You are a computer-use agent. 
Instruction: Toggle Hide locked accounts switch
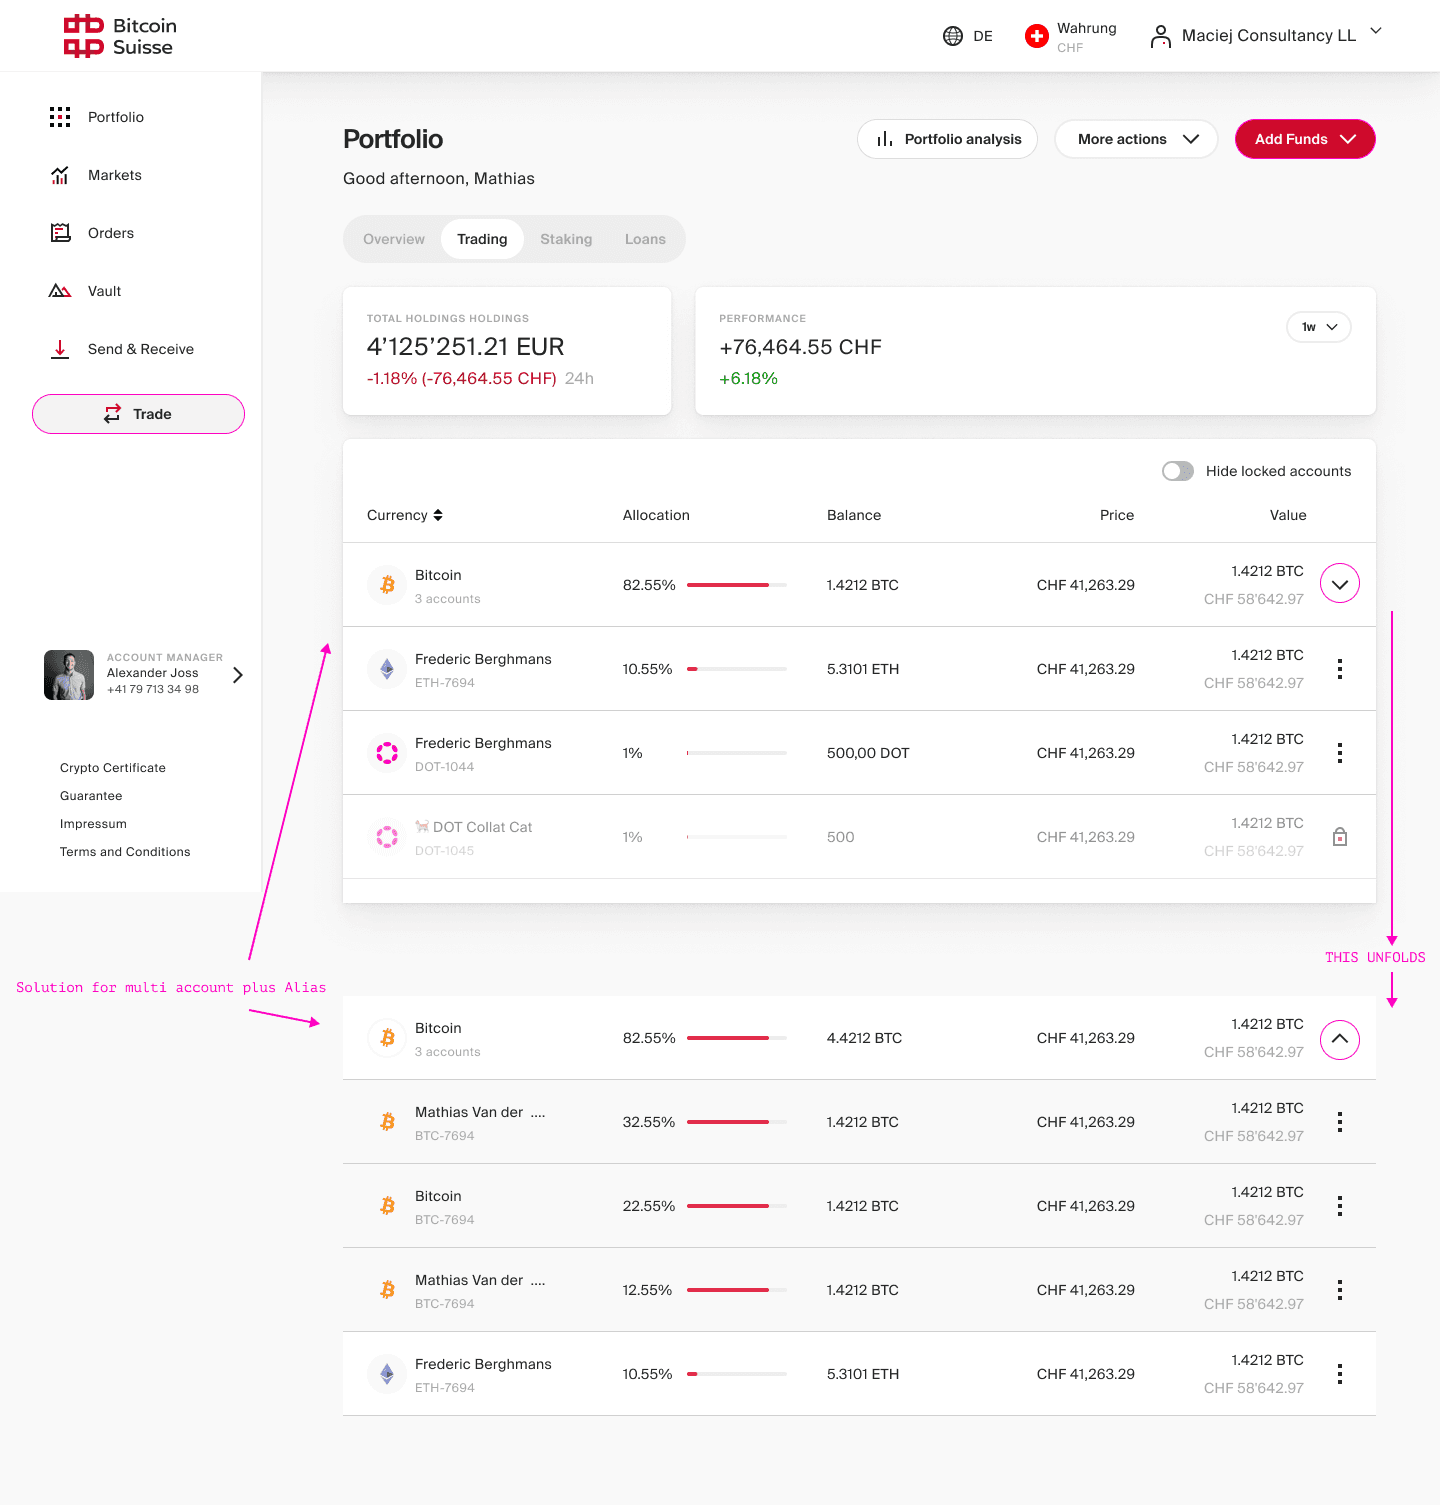1178,471
